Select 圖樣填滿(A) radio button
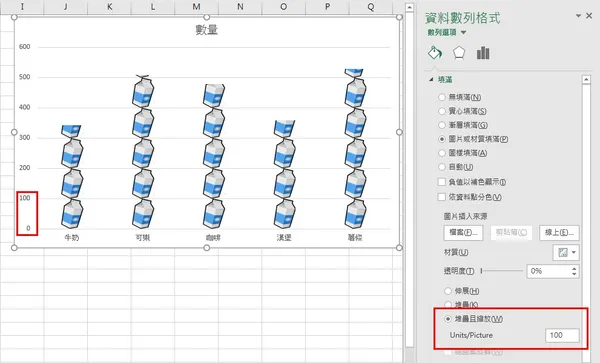The width and height of the screenshot is (600, 363). pos(442,153)
